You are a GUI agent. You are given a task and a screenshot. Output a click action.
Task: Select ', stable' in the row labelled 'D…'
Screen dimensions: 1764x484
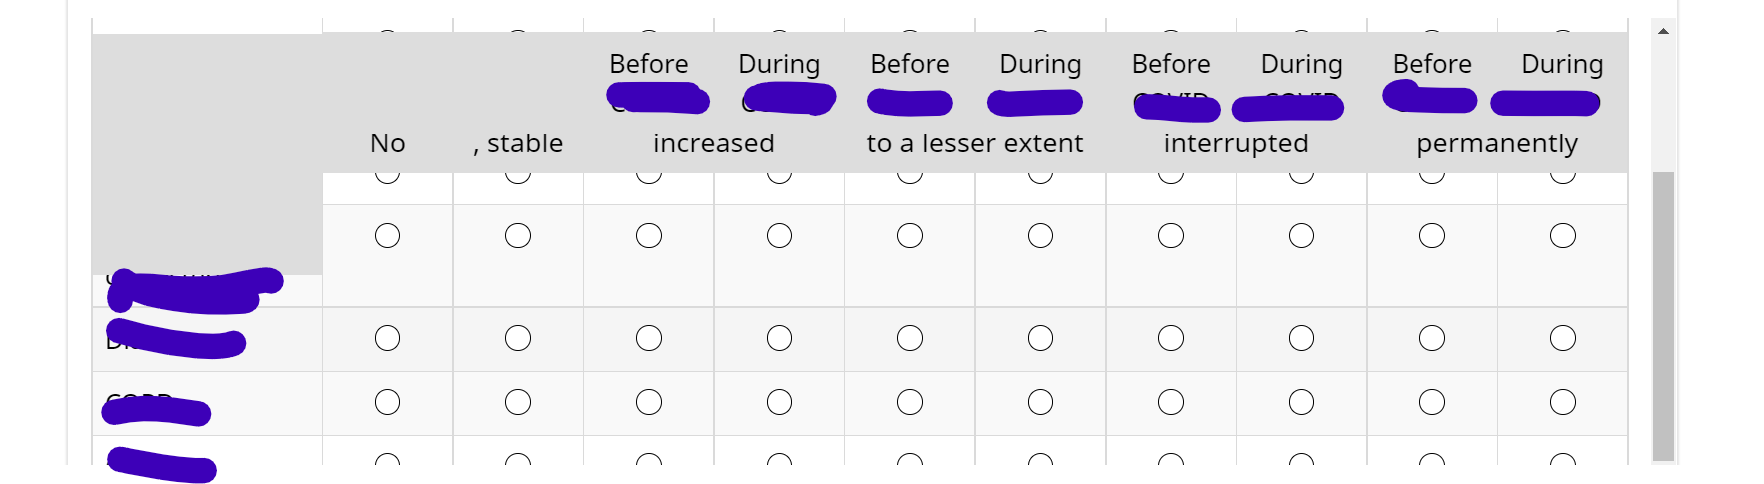click(x=518, y=338)
